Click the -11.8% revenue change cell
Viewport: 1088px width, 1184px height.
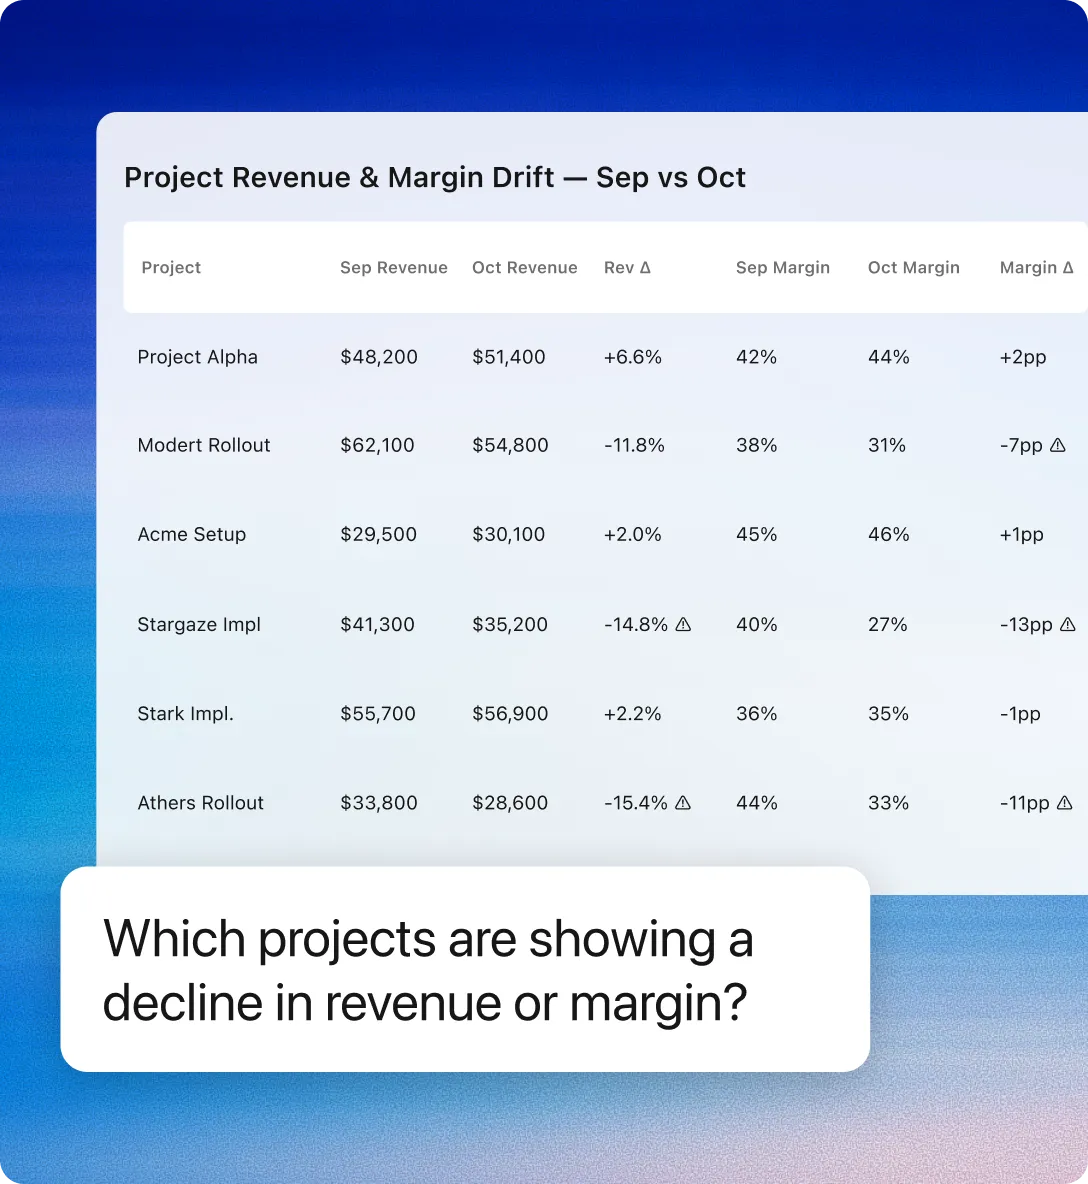click(x=634, y=445)
